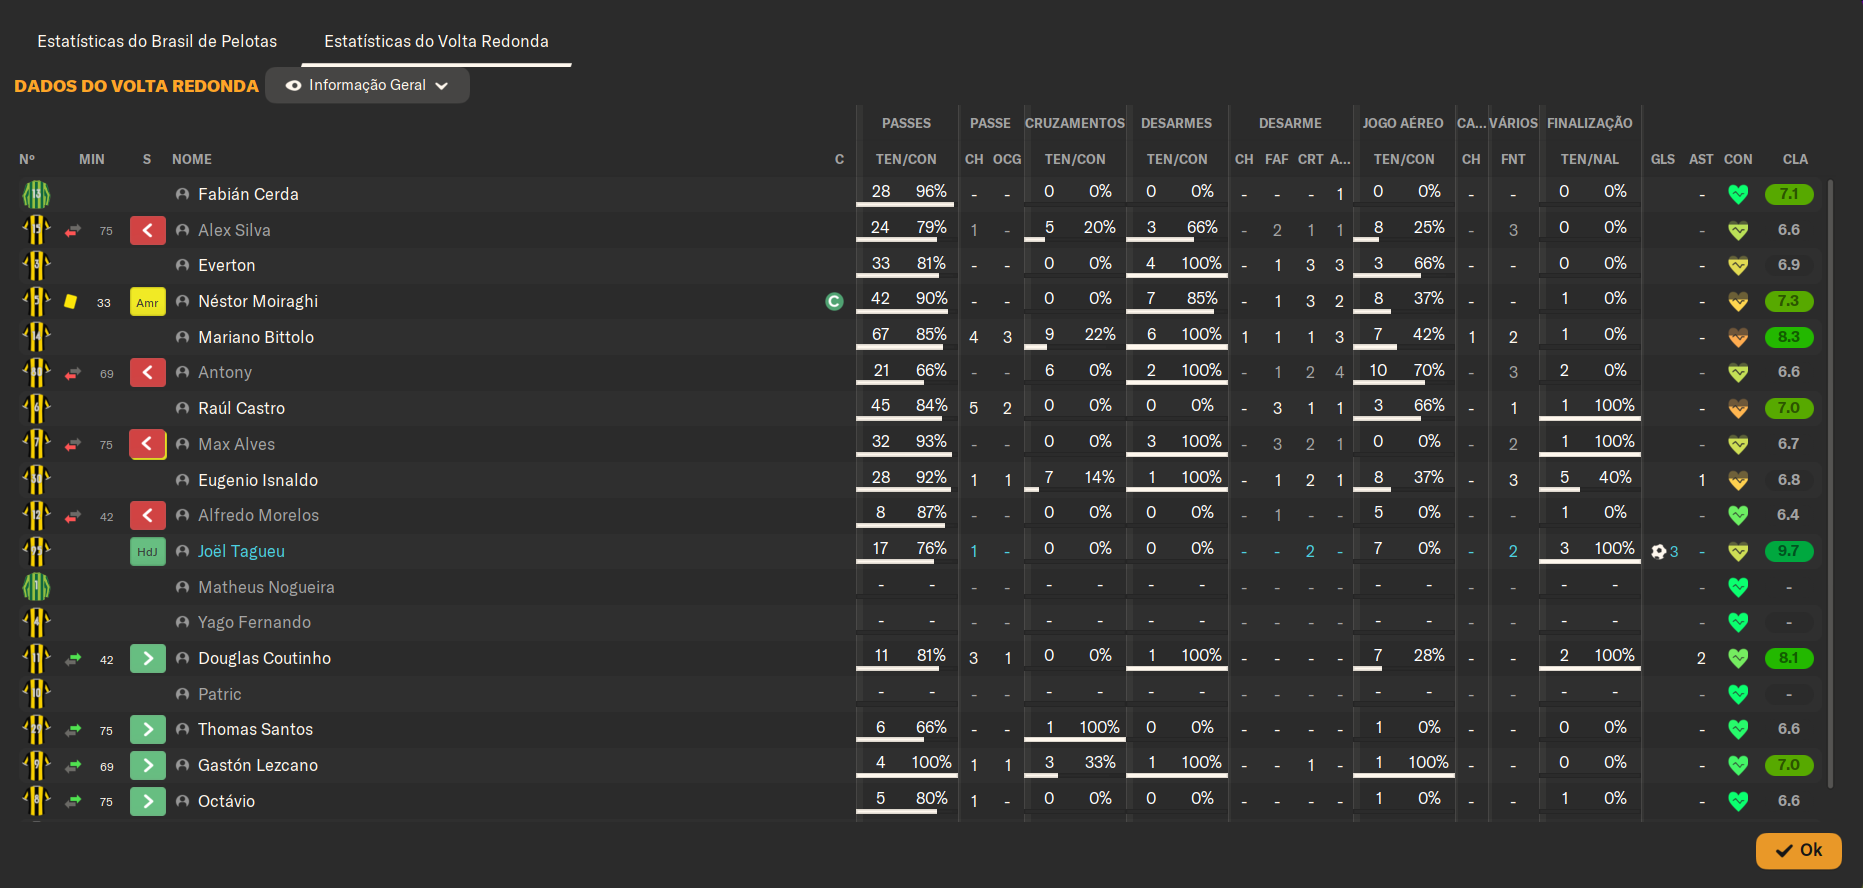Open Douglas Coutinho's player profile
Screen dimensions: 1863x888
(264, 658)
